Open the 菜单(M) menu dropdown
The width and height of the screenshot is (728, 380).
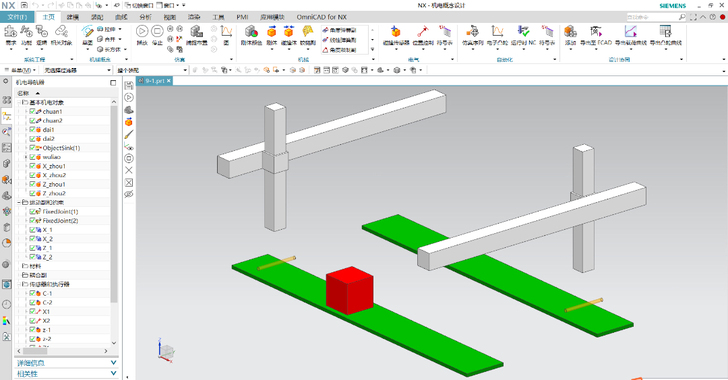click(x=20, y=70)
